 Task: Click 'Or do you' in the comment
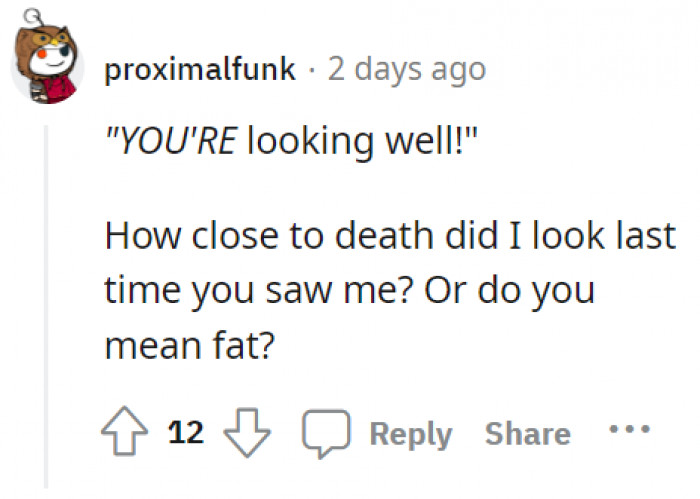pos(509,292)
